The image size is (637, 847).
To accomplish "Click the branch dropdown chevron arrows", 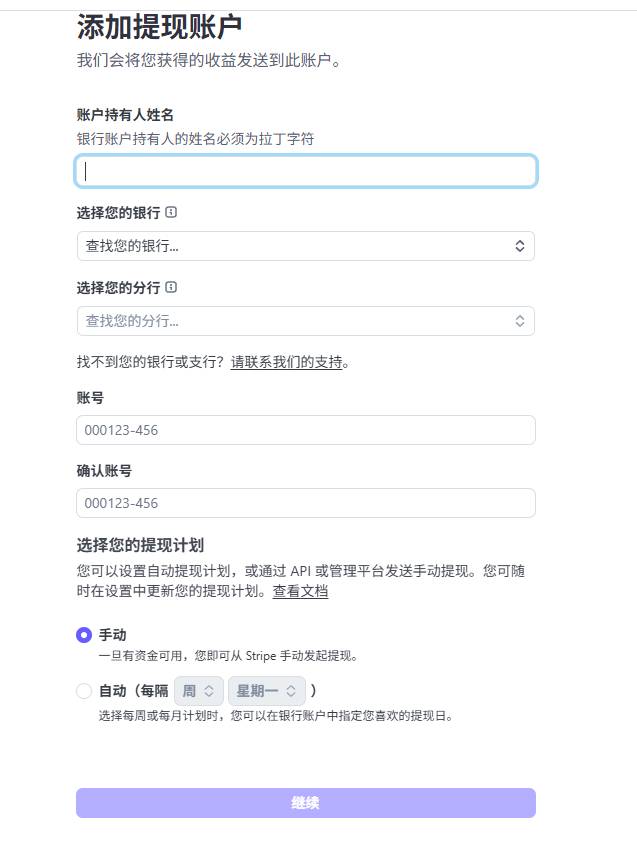I will (x=520, y=321).
